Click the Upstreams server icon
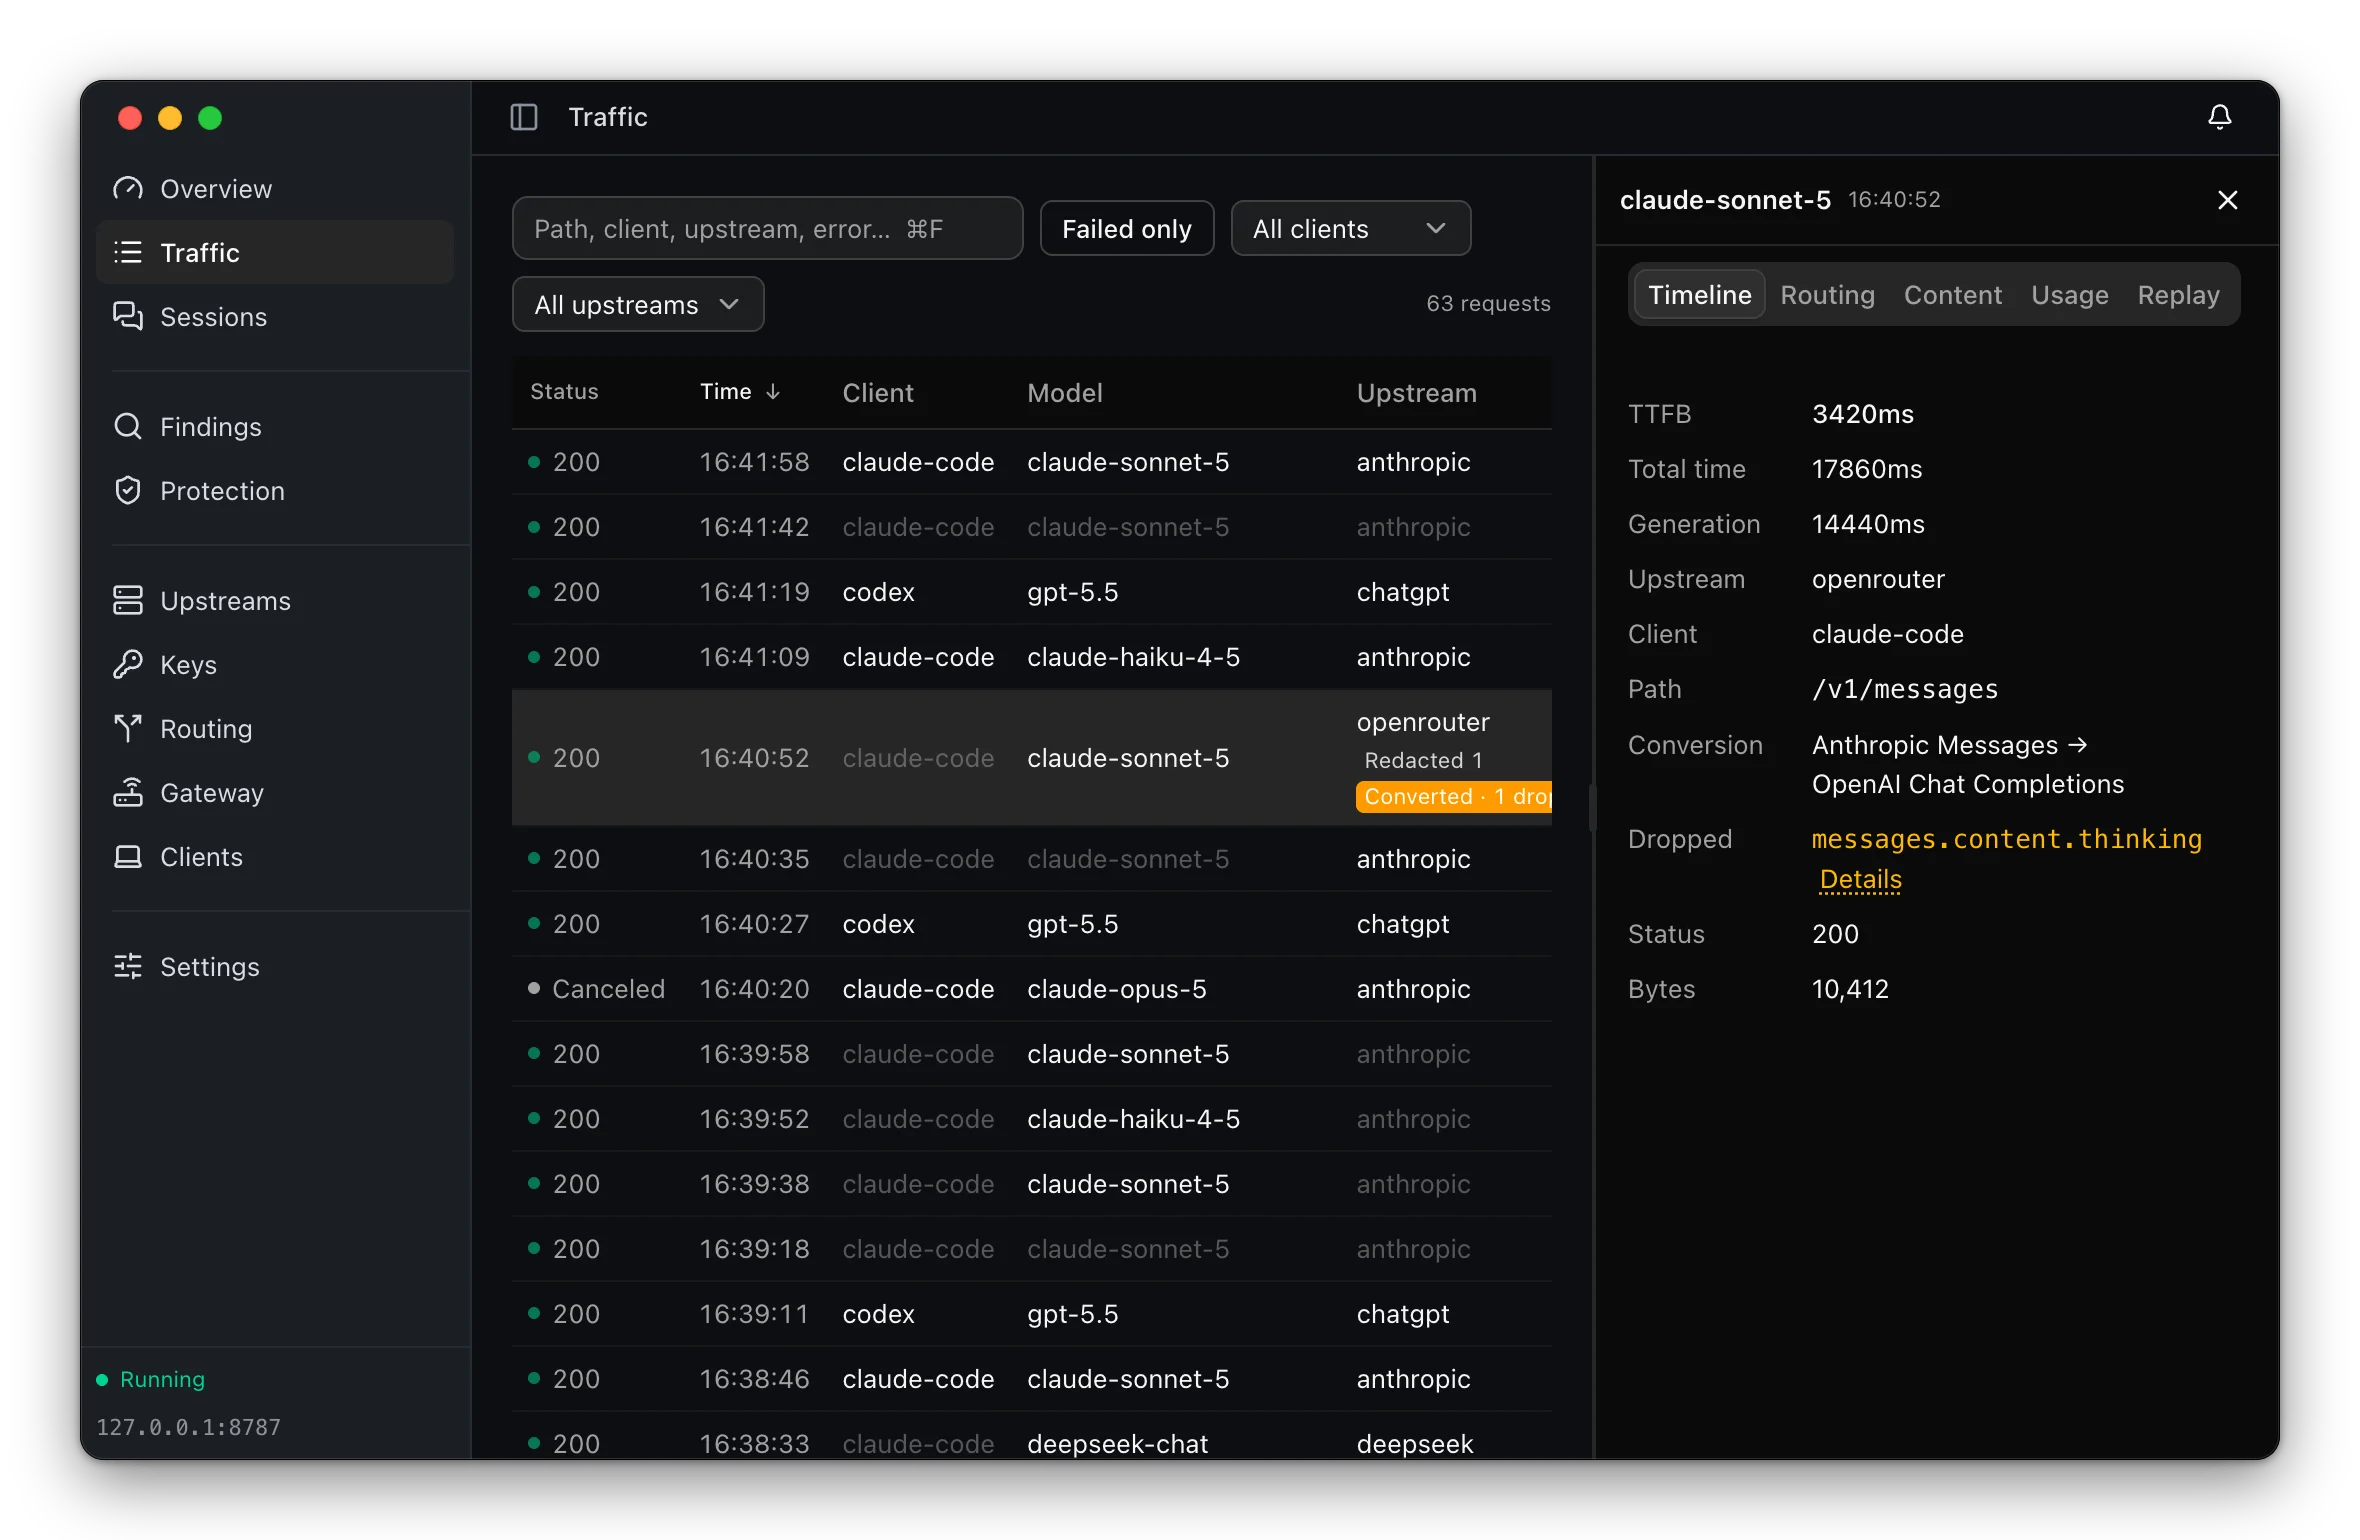2360x1540 pixels. [x=128, y=601]
